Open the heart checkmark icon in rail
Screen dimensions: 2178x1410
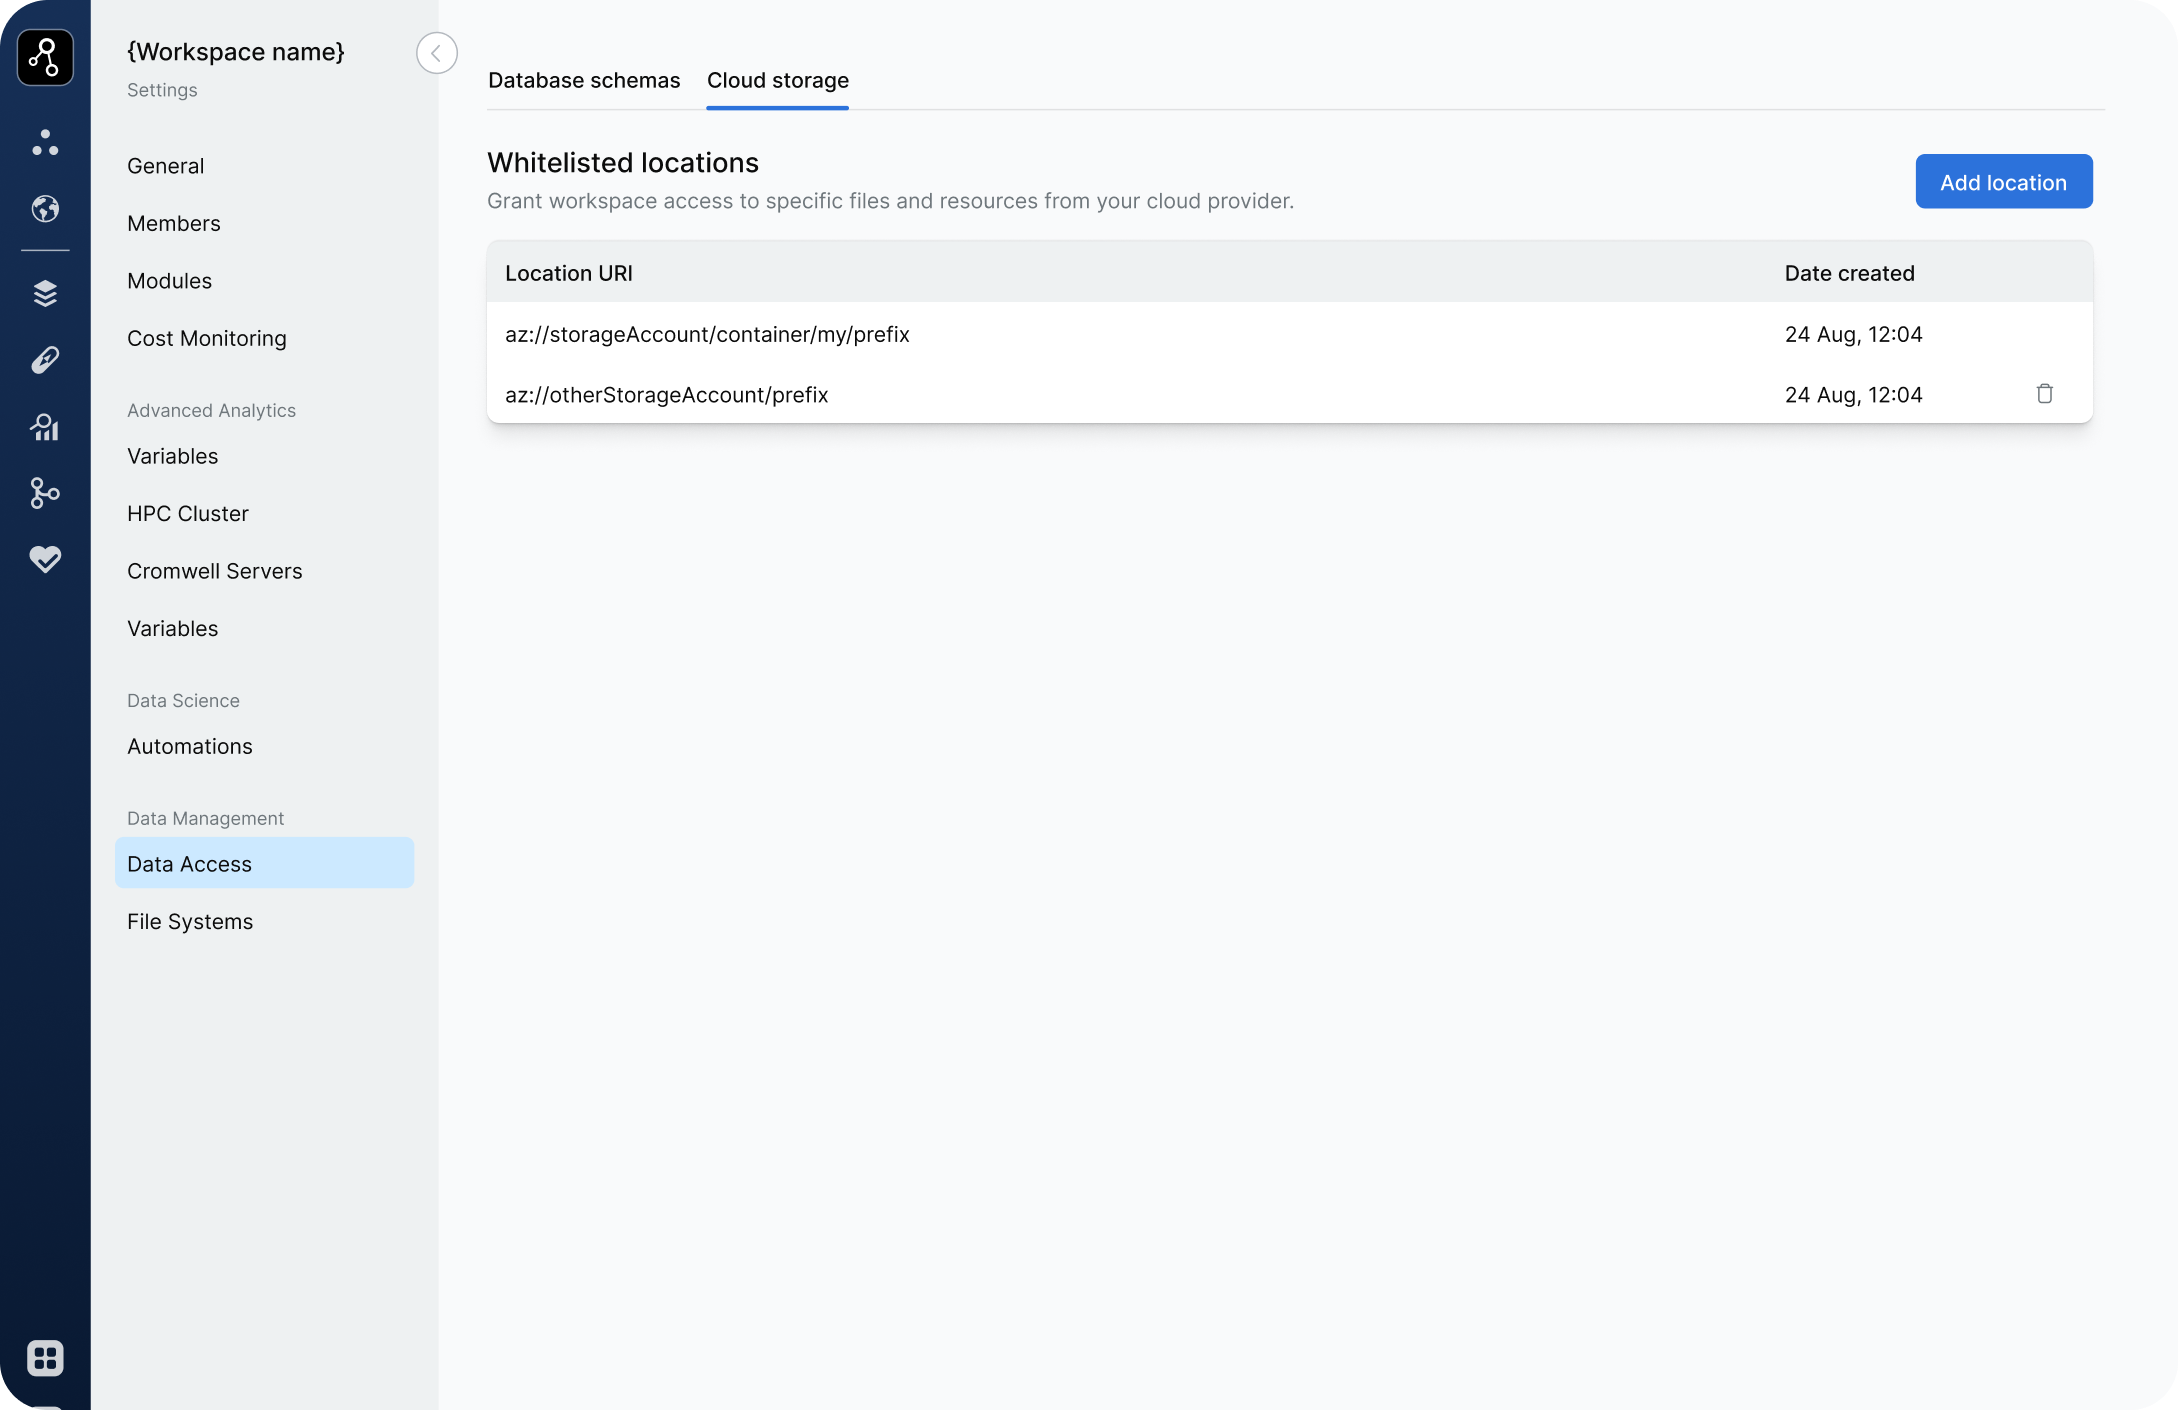pyautogui.click(x=45, y=558)
